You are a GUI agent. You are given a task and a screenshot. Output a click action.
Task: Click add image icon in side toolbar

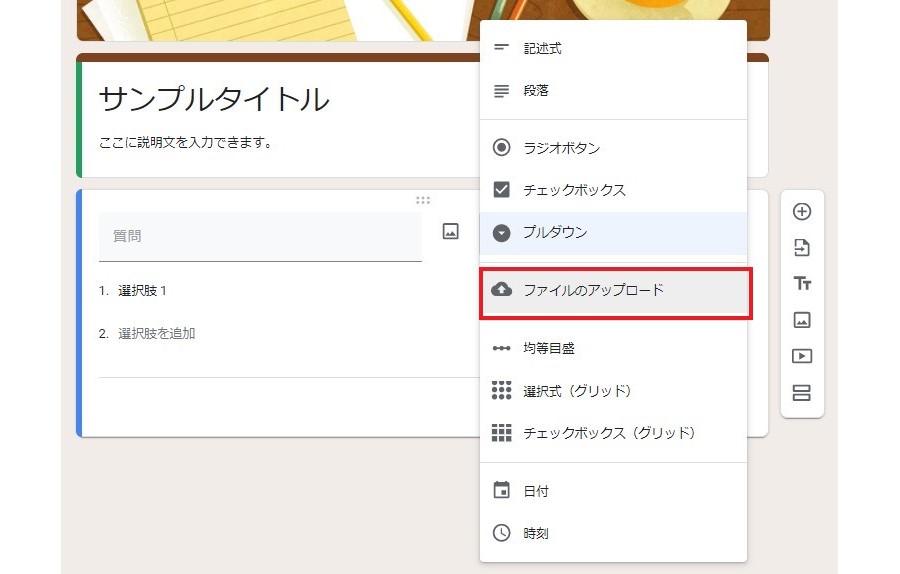[801, 320]
